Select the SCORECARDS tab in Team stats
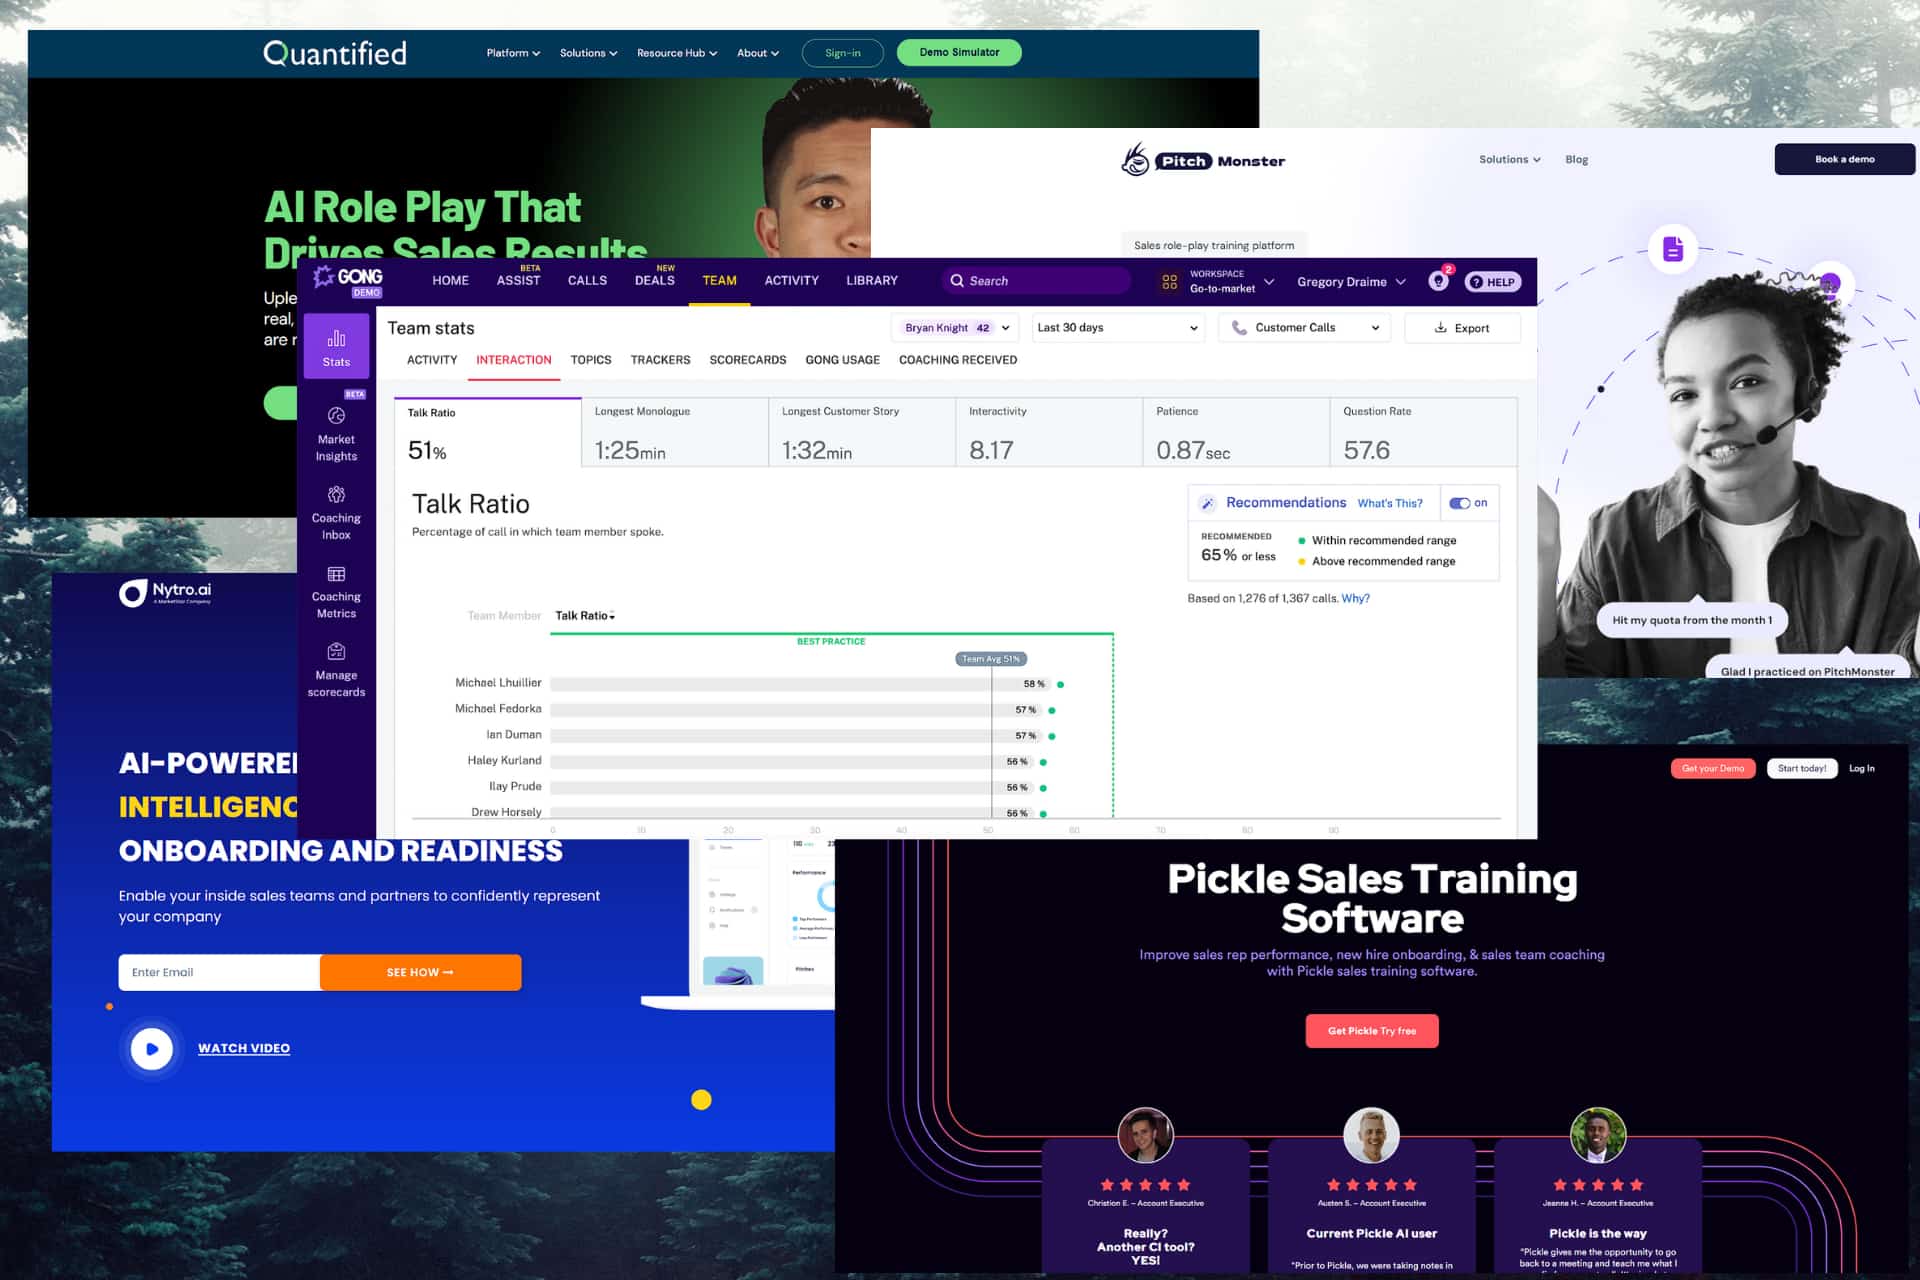Screen dimensions: 1920x1280 [749, 359]
